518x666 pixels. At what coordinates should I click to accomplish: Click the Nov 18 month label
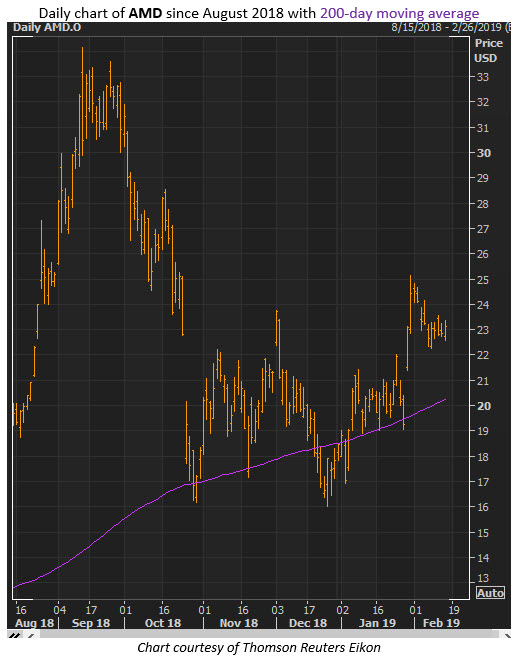click(239, 623)
